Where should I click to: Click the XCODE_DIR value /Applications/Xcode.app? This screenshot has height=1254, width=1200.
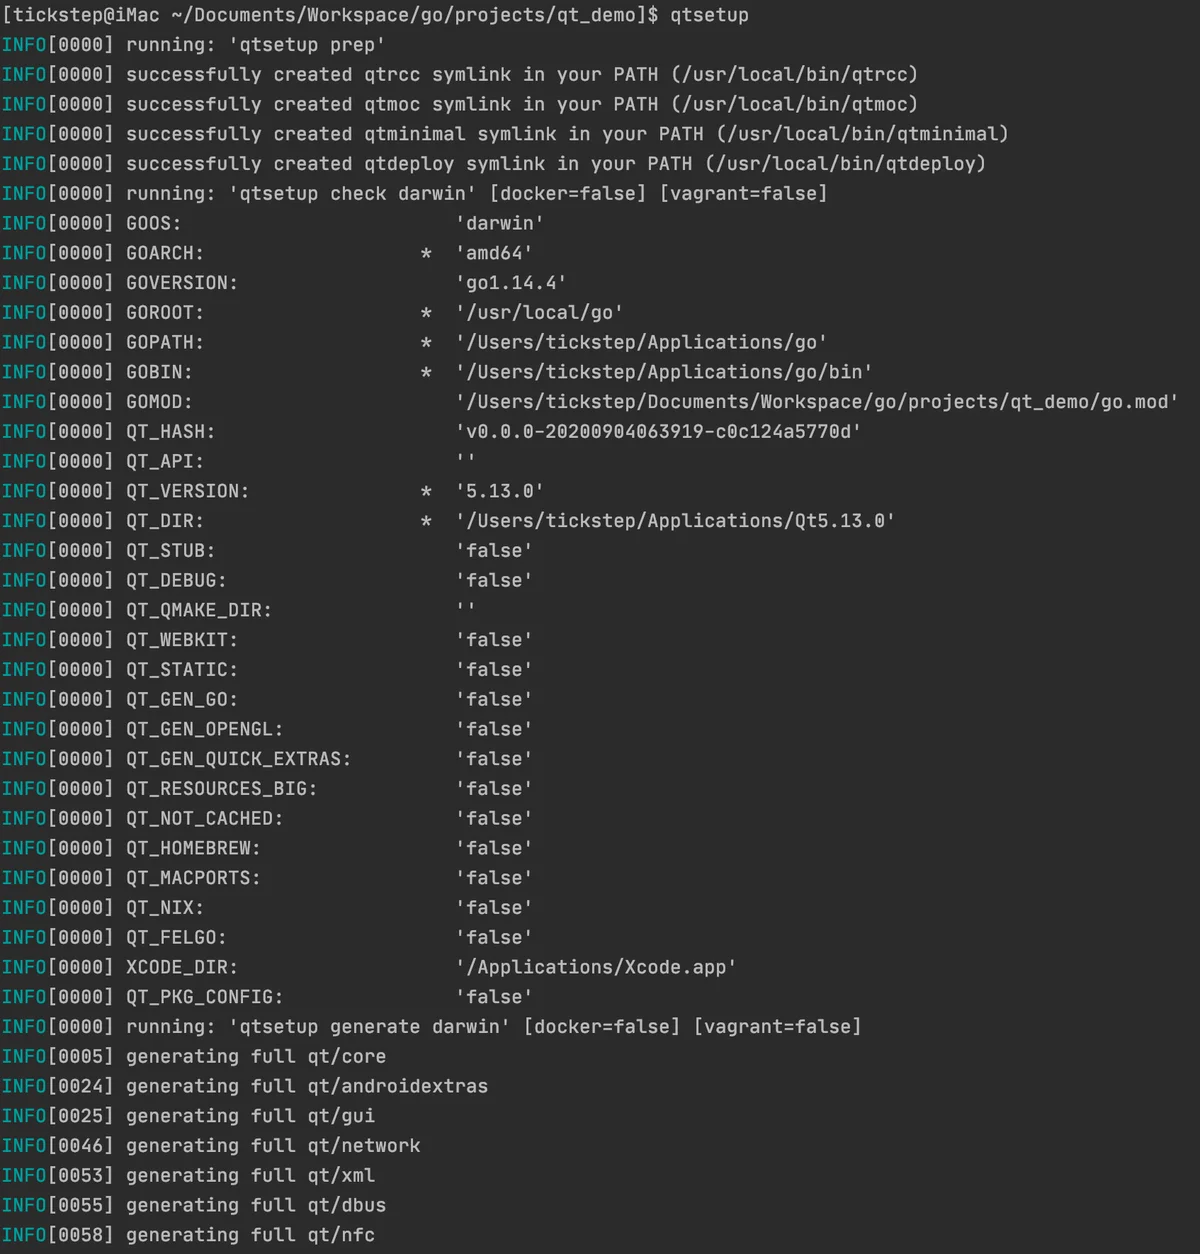point(596,967)
